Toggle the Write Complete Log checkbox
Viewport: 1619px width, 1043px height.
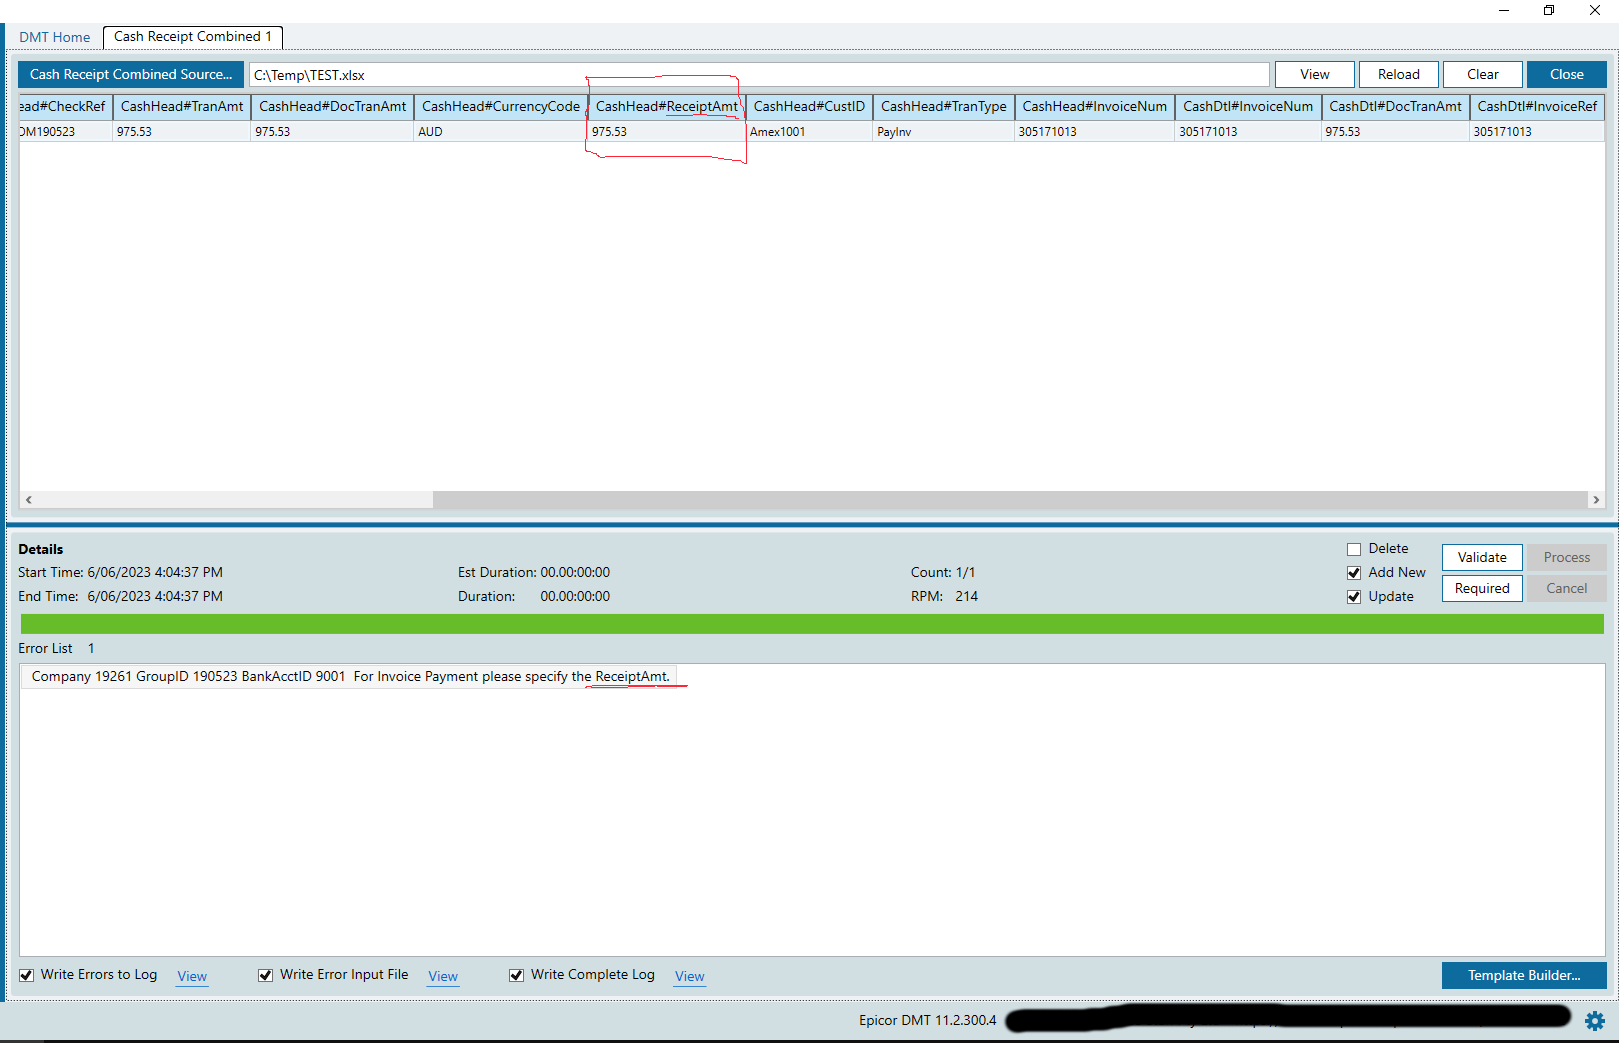tap(516, 975)
